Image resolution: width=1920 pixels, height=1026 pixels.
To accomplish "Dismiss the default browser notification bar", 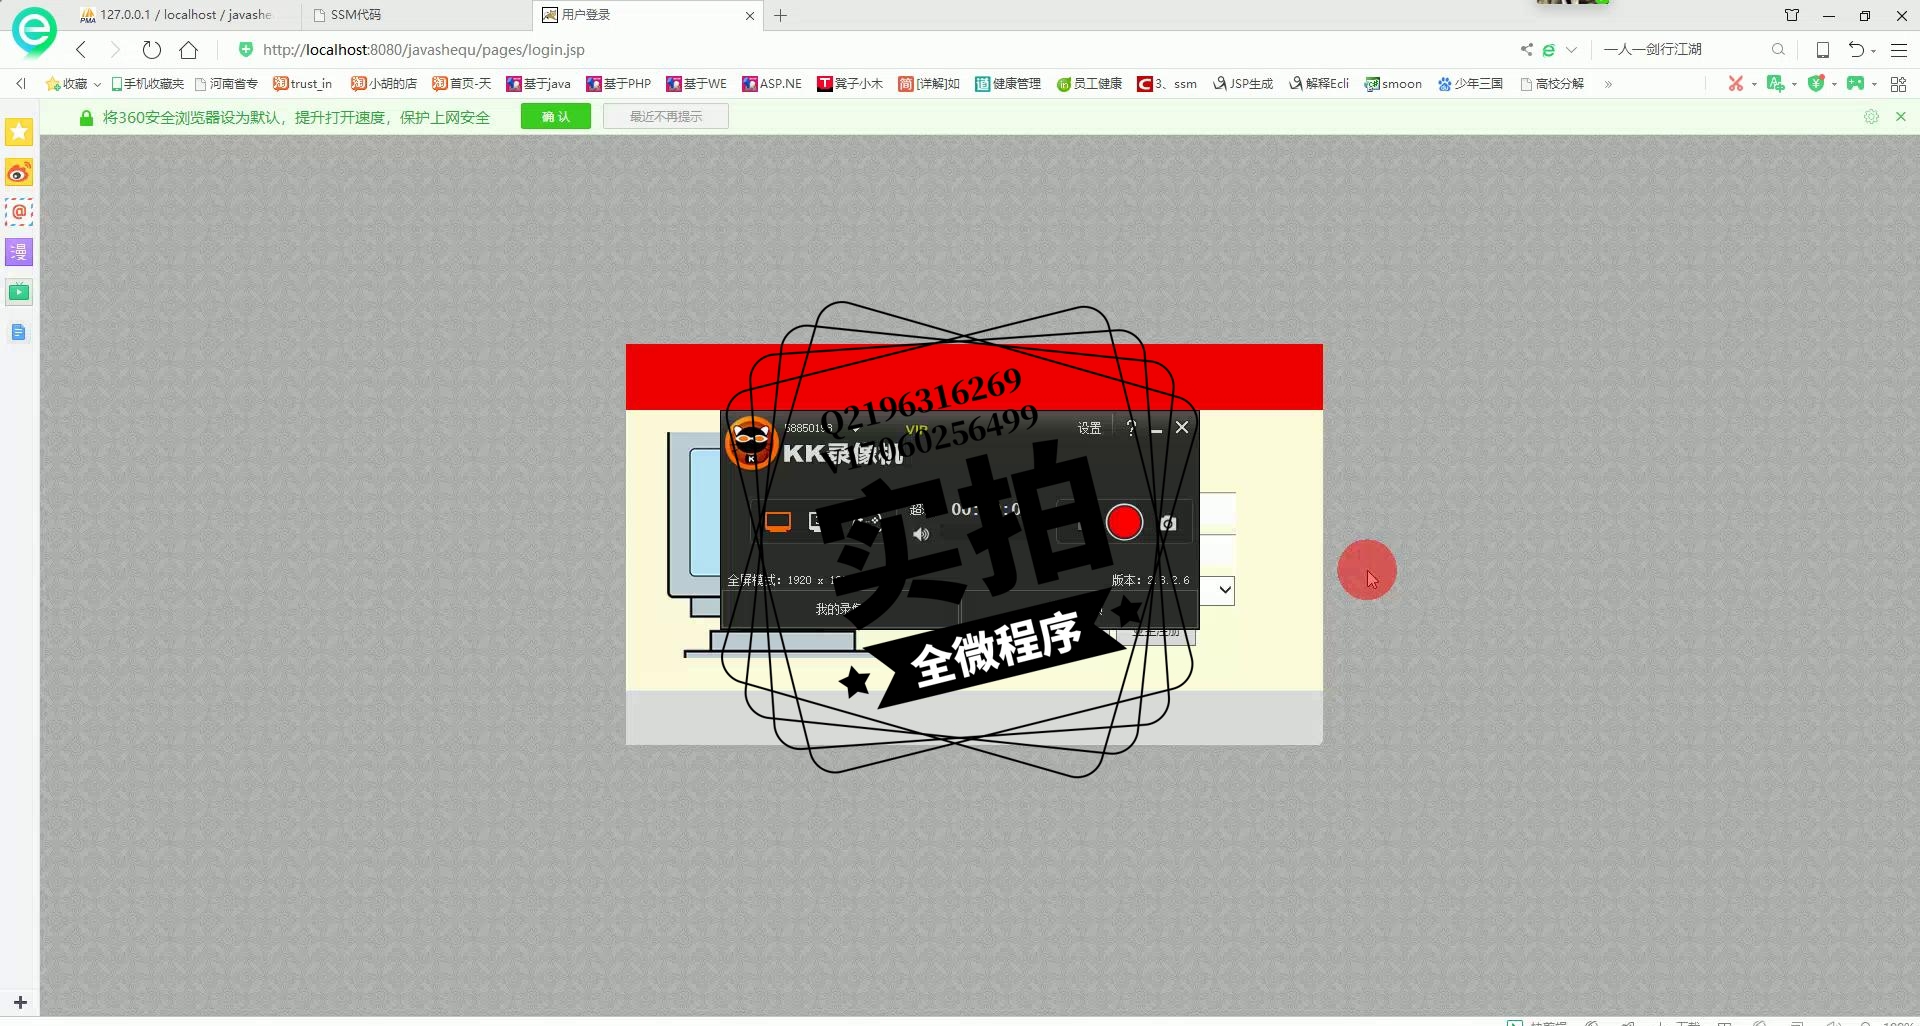I will 1901,117.
